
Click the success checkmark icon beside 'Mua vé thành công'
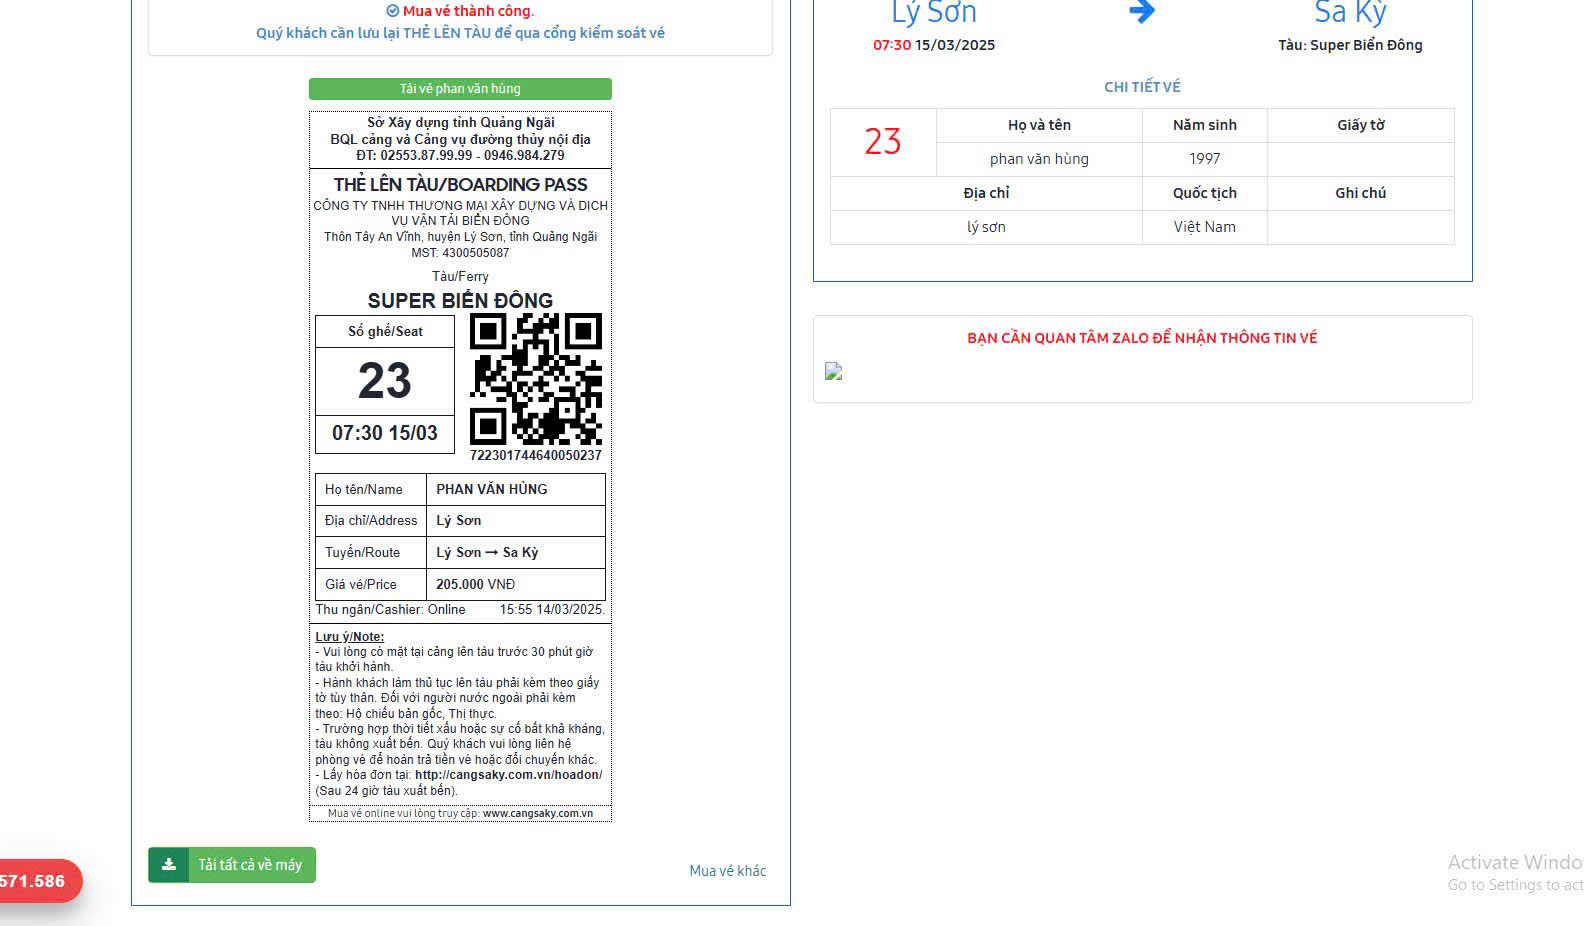pos(392,11)
